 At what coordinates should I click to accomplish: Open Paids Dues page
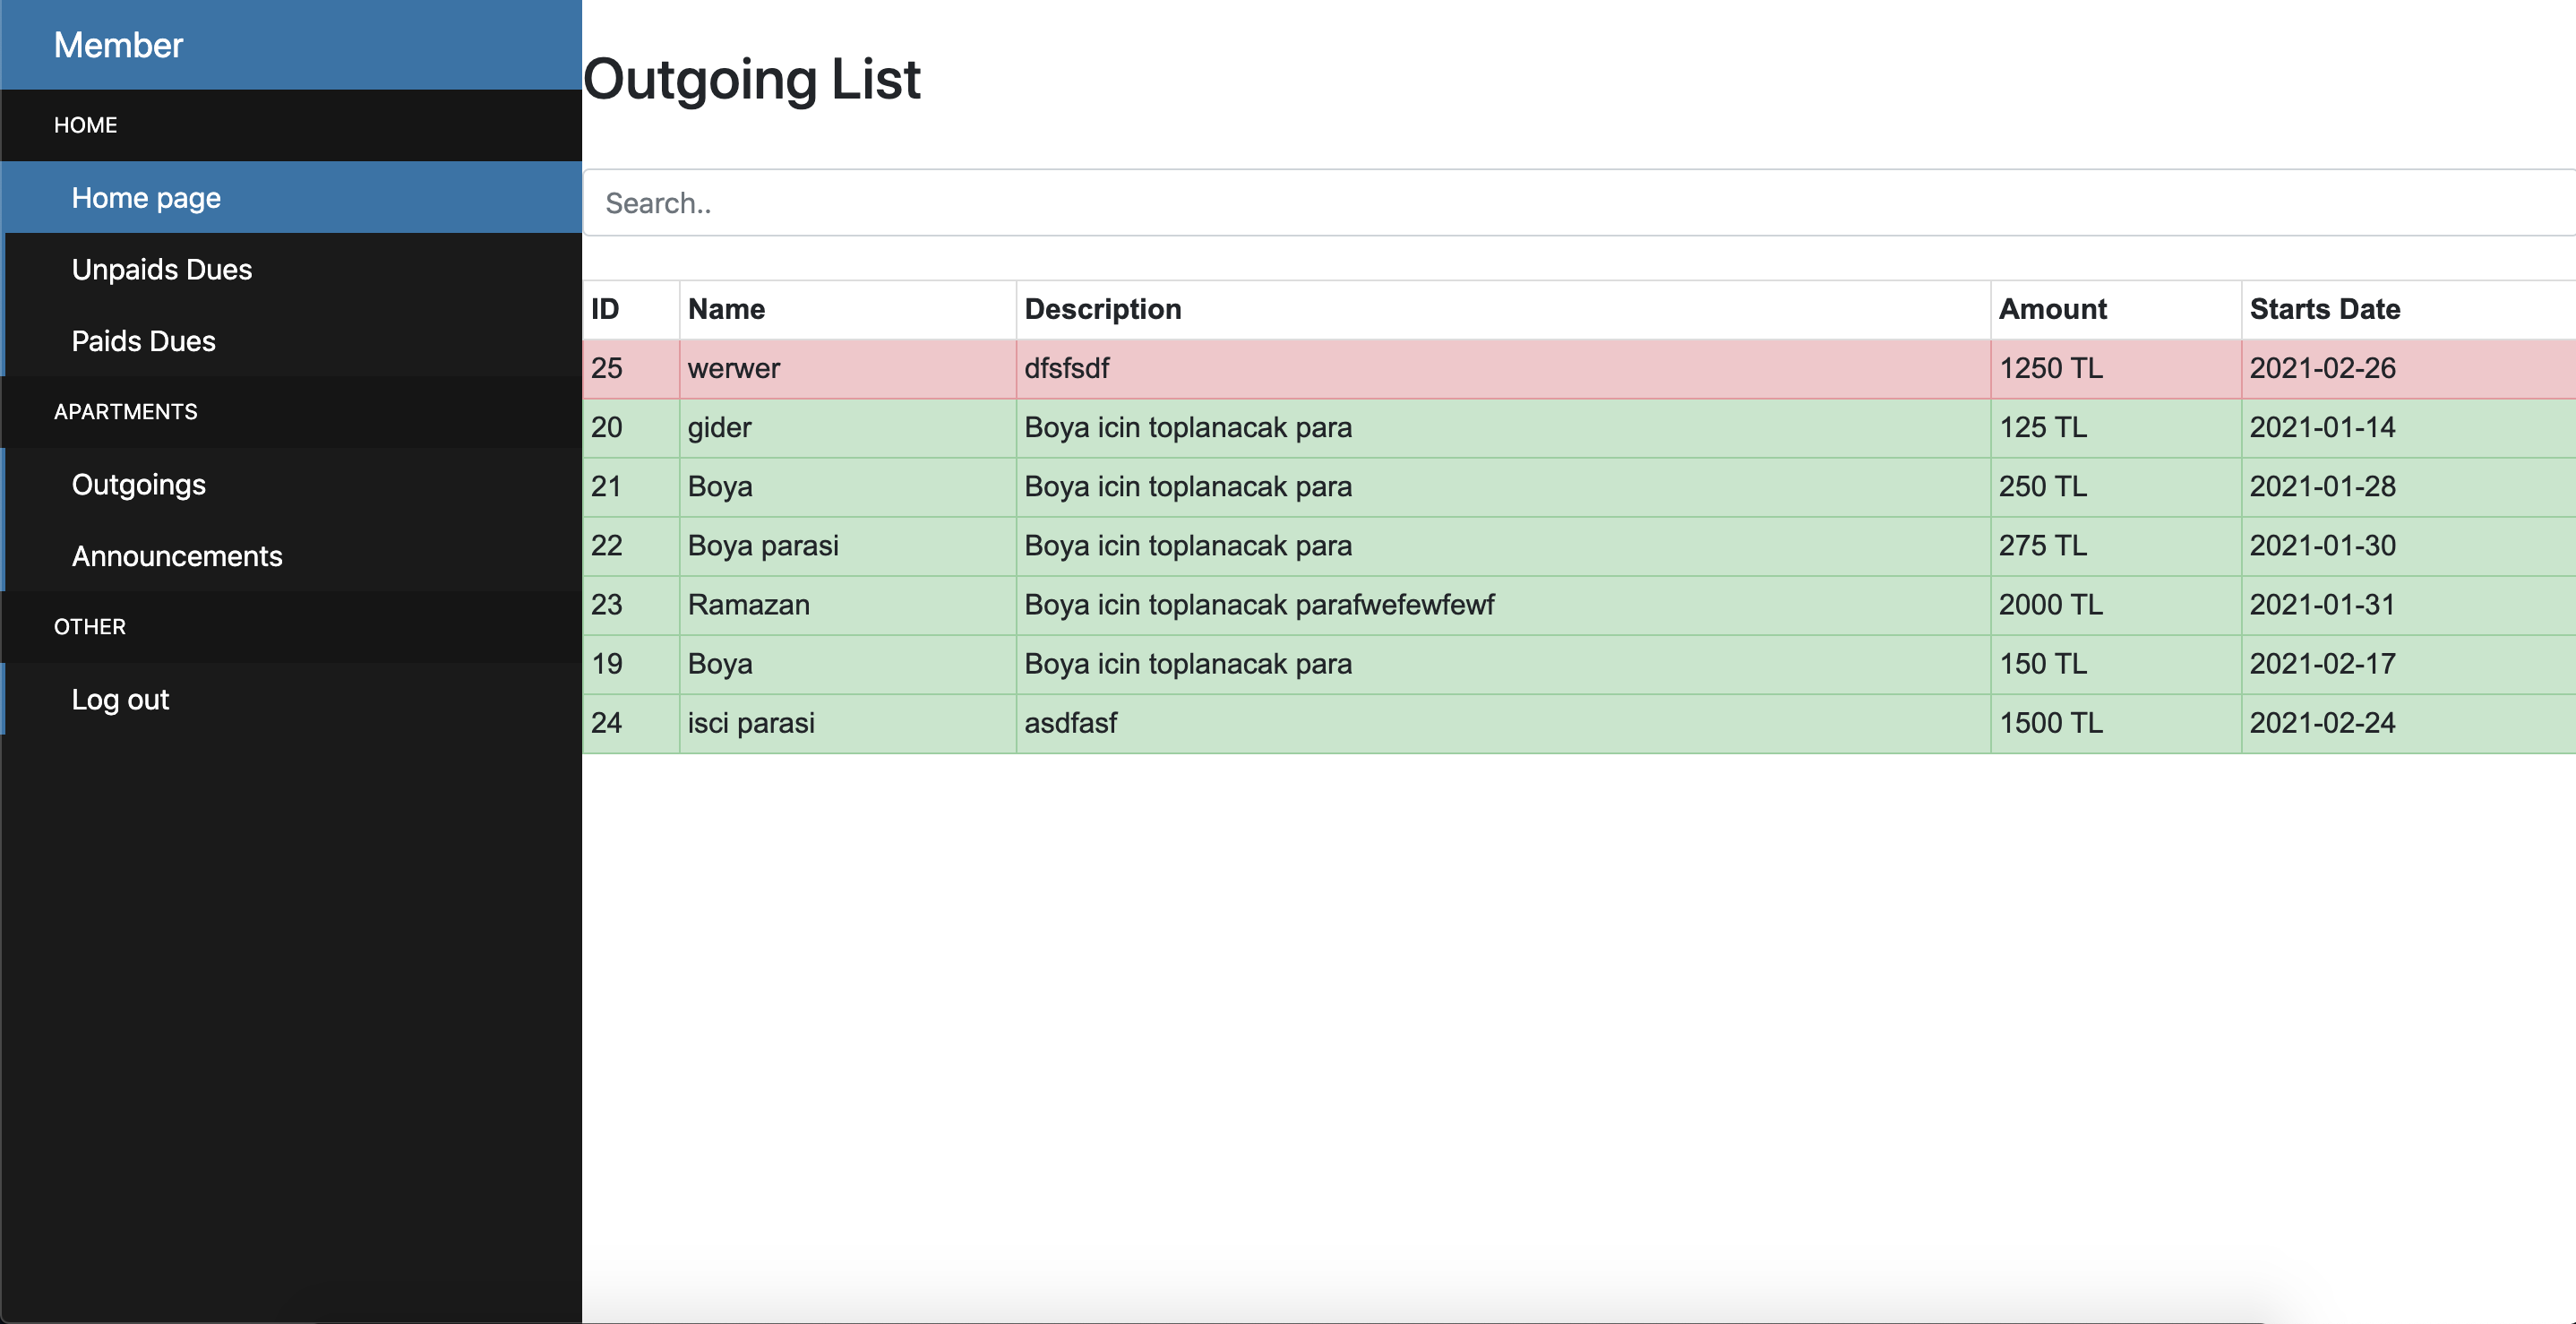(x=143, y=341)
